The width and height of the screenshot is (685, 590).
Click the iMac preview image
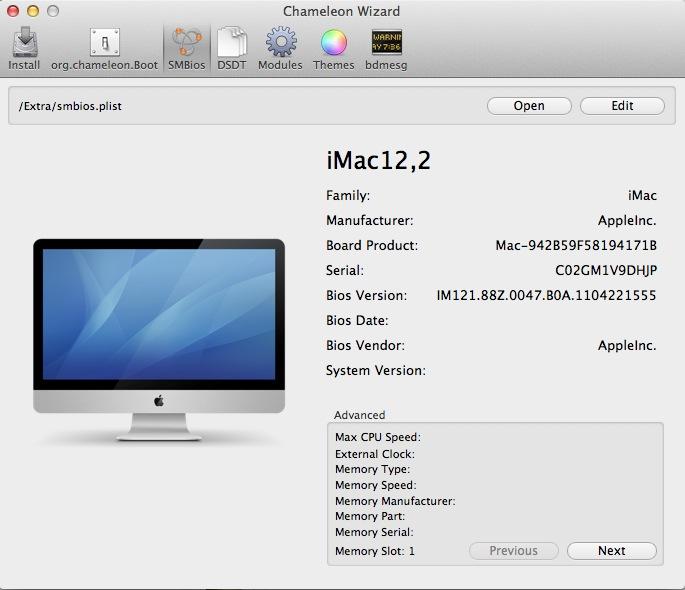tap(159, 340)
